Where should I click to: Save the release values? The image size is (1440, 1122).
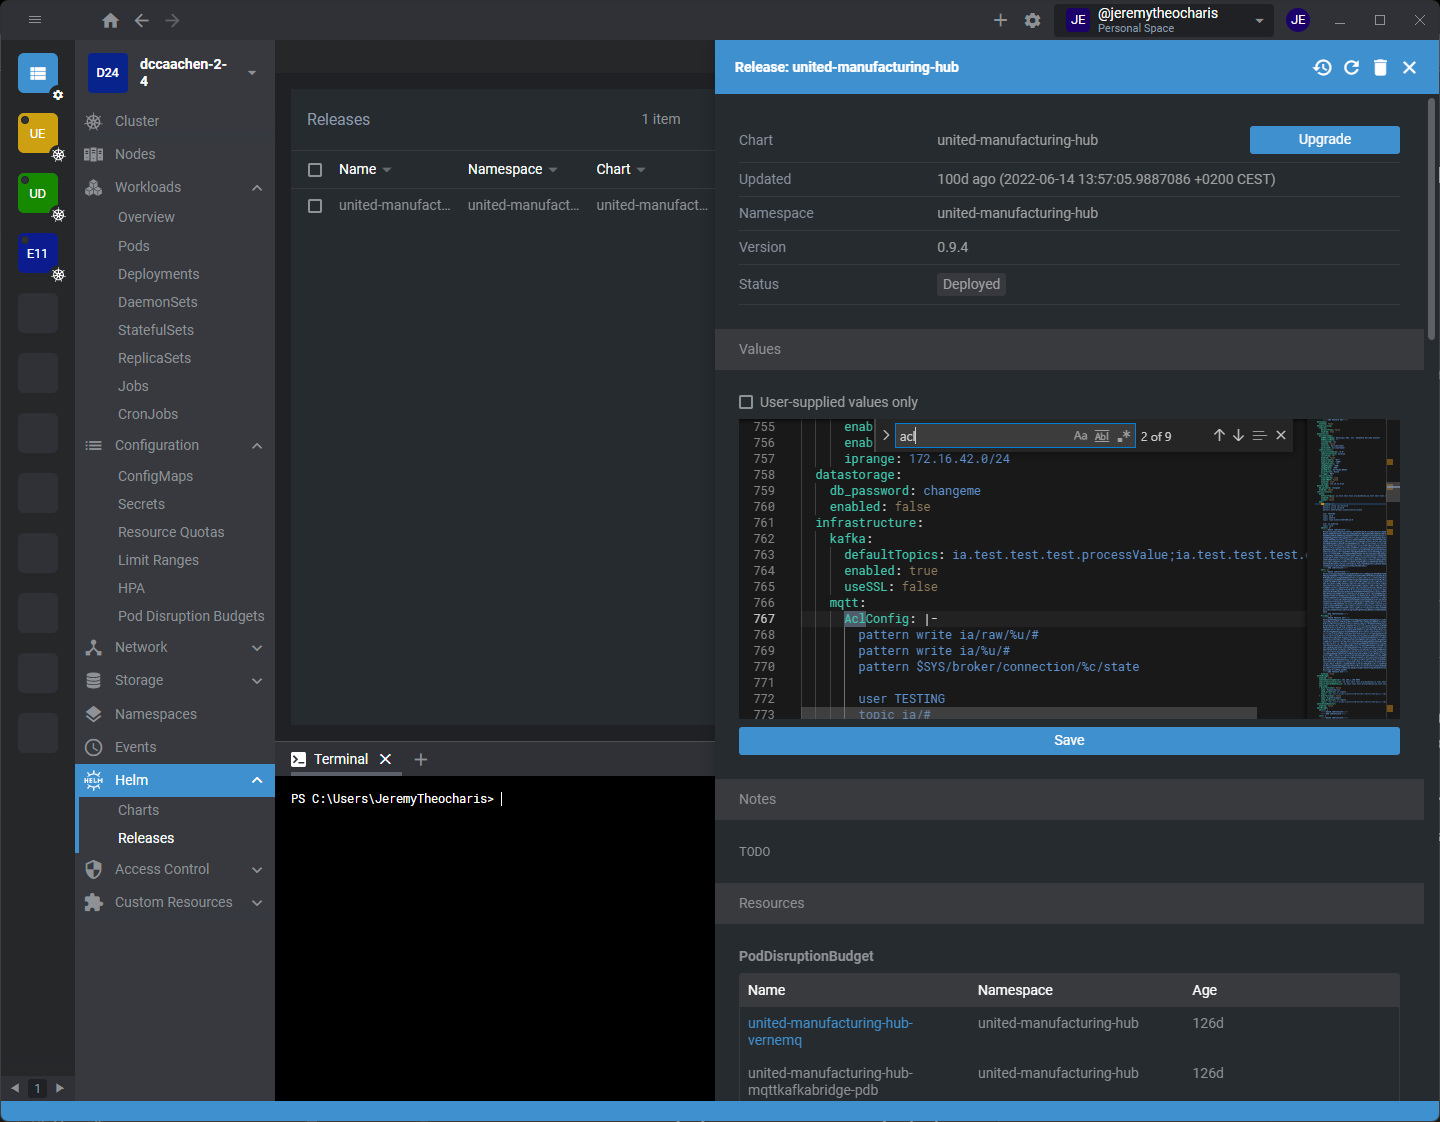pyautogui.click(x=1068, y=741)
